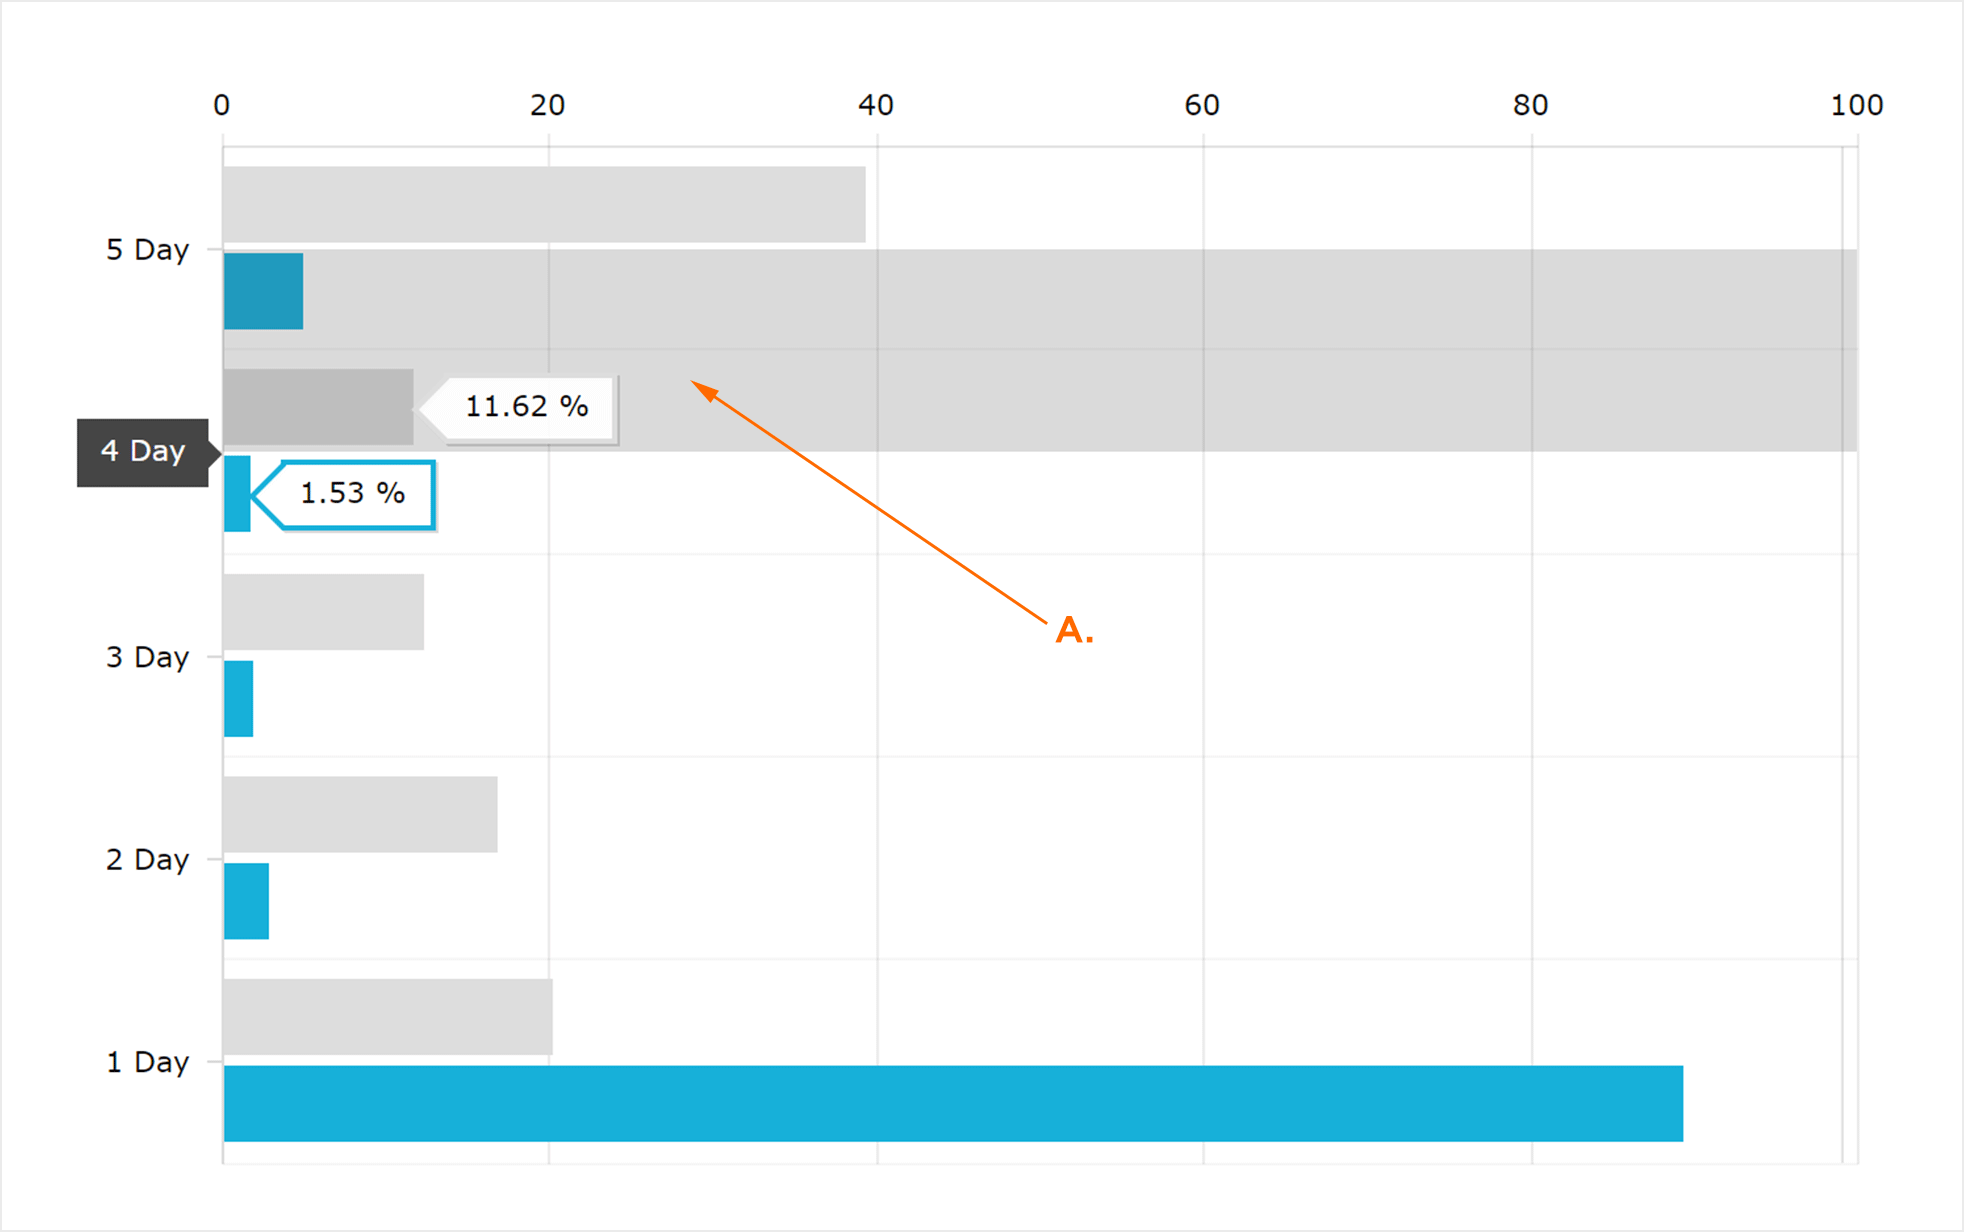Image resolution: width=1964 pixels, height=1232 pixels.
Task: Click the gray 3 Day bar
Action: pyautogui.click(x=324, y=612)
